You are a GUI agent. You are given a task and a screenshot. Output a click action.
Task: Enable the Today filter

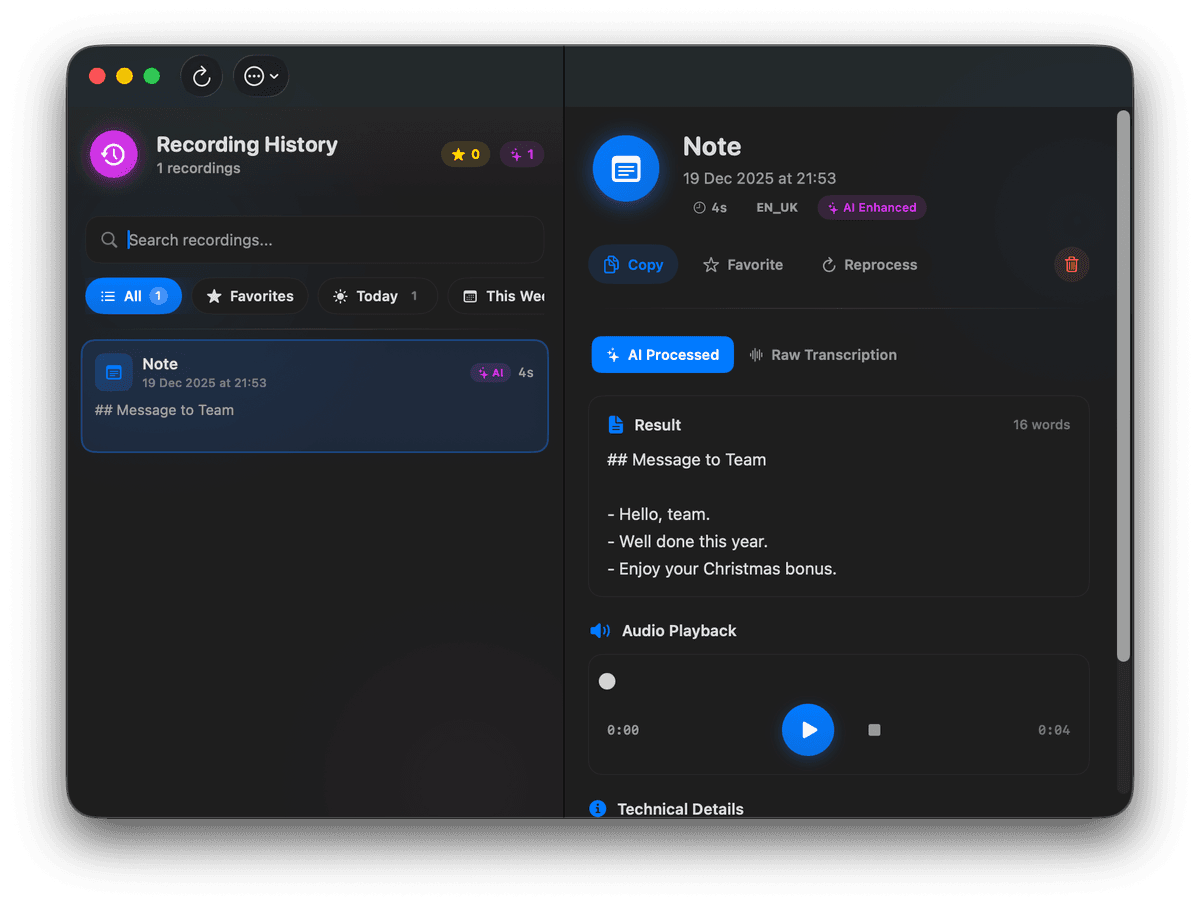tap(377, 296)
